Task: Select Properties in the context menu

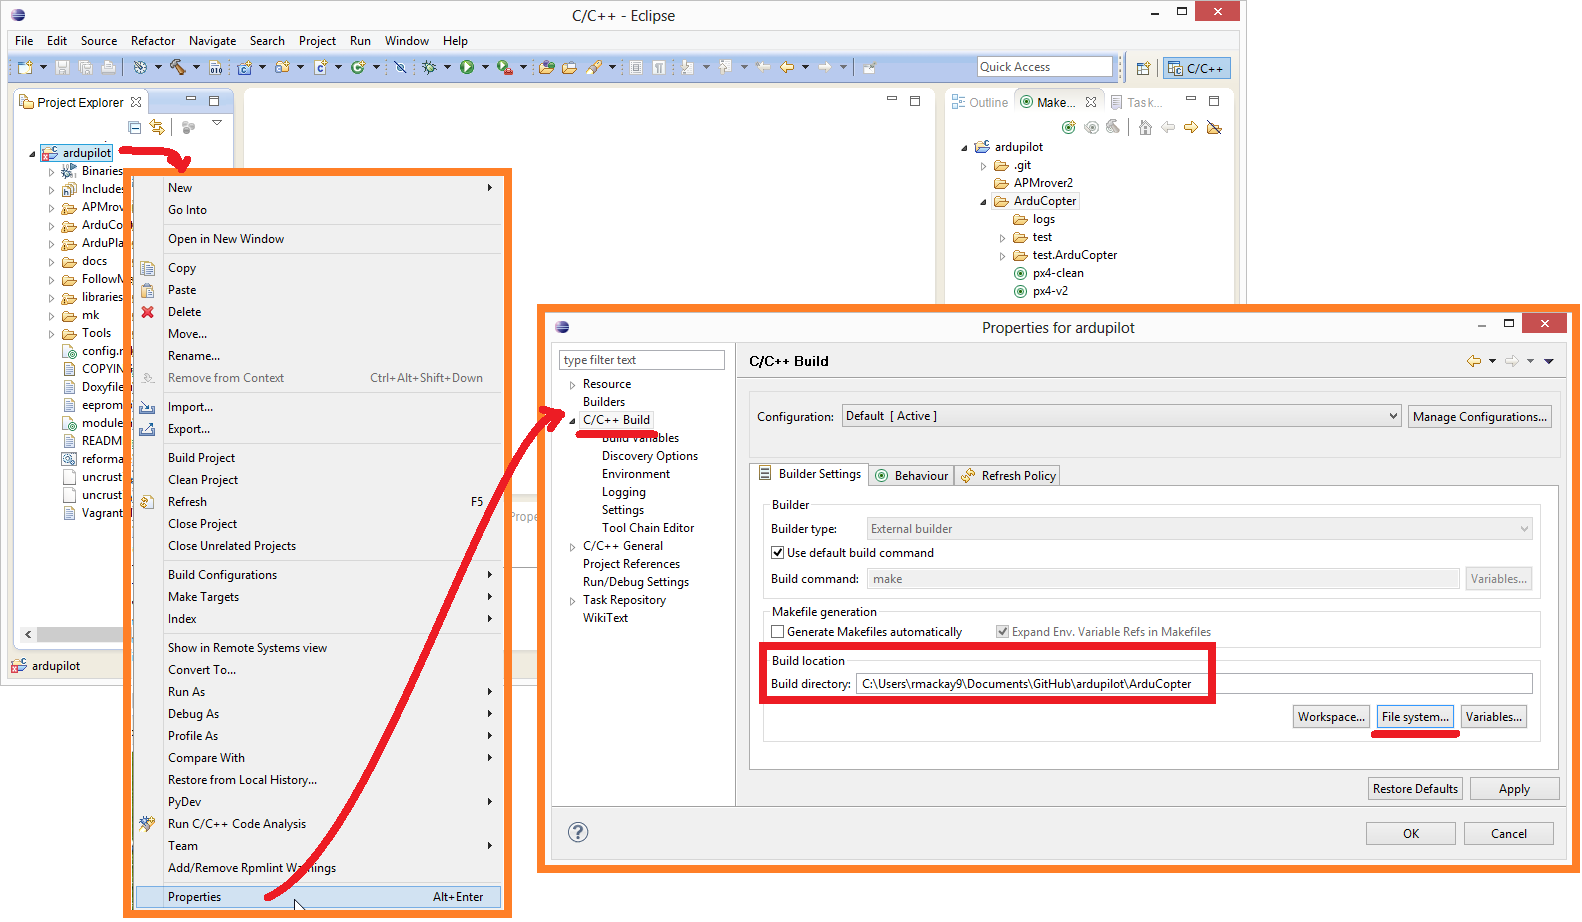Action: [x=195, y=897]
